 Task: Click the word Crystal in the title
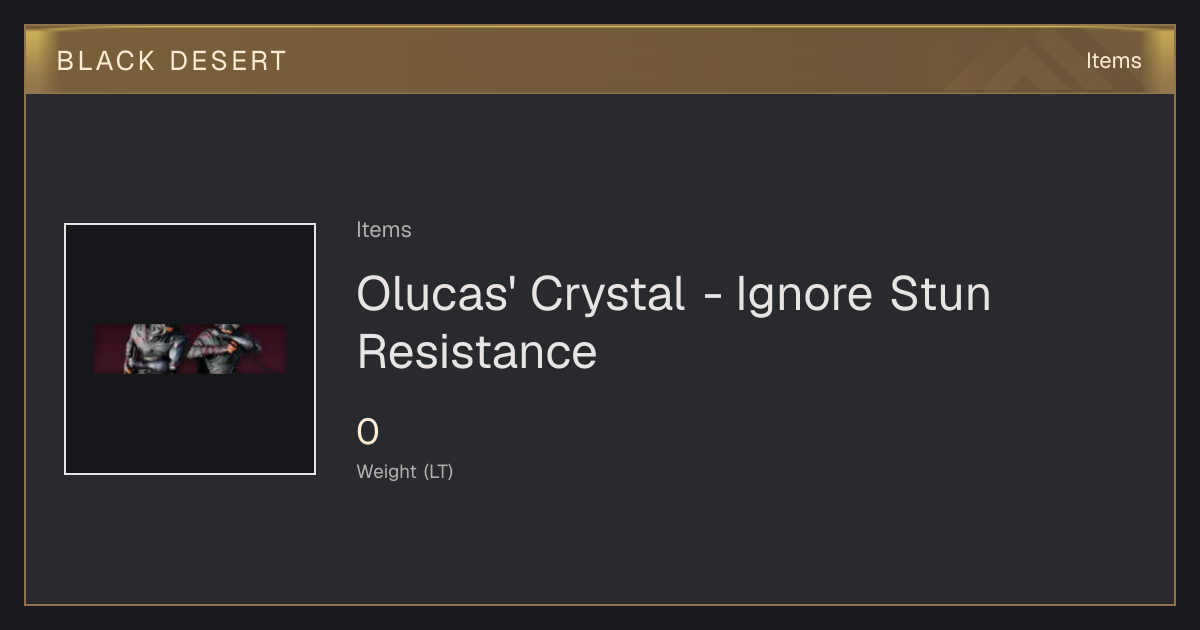[608, 295]
